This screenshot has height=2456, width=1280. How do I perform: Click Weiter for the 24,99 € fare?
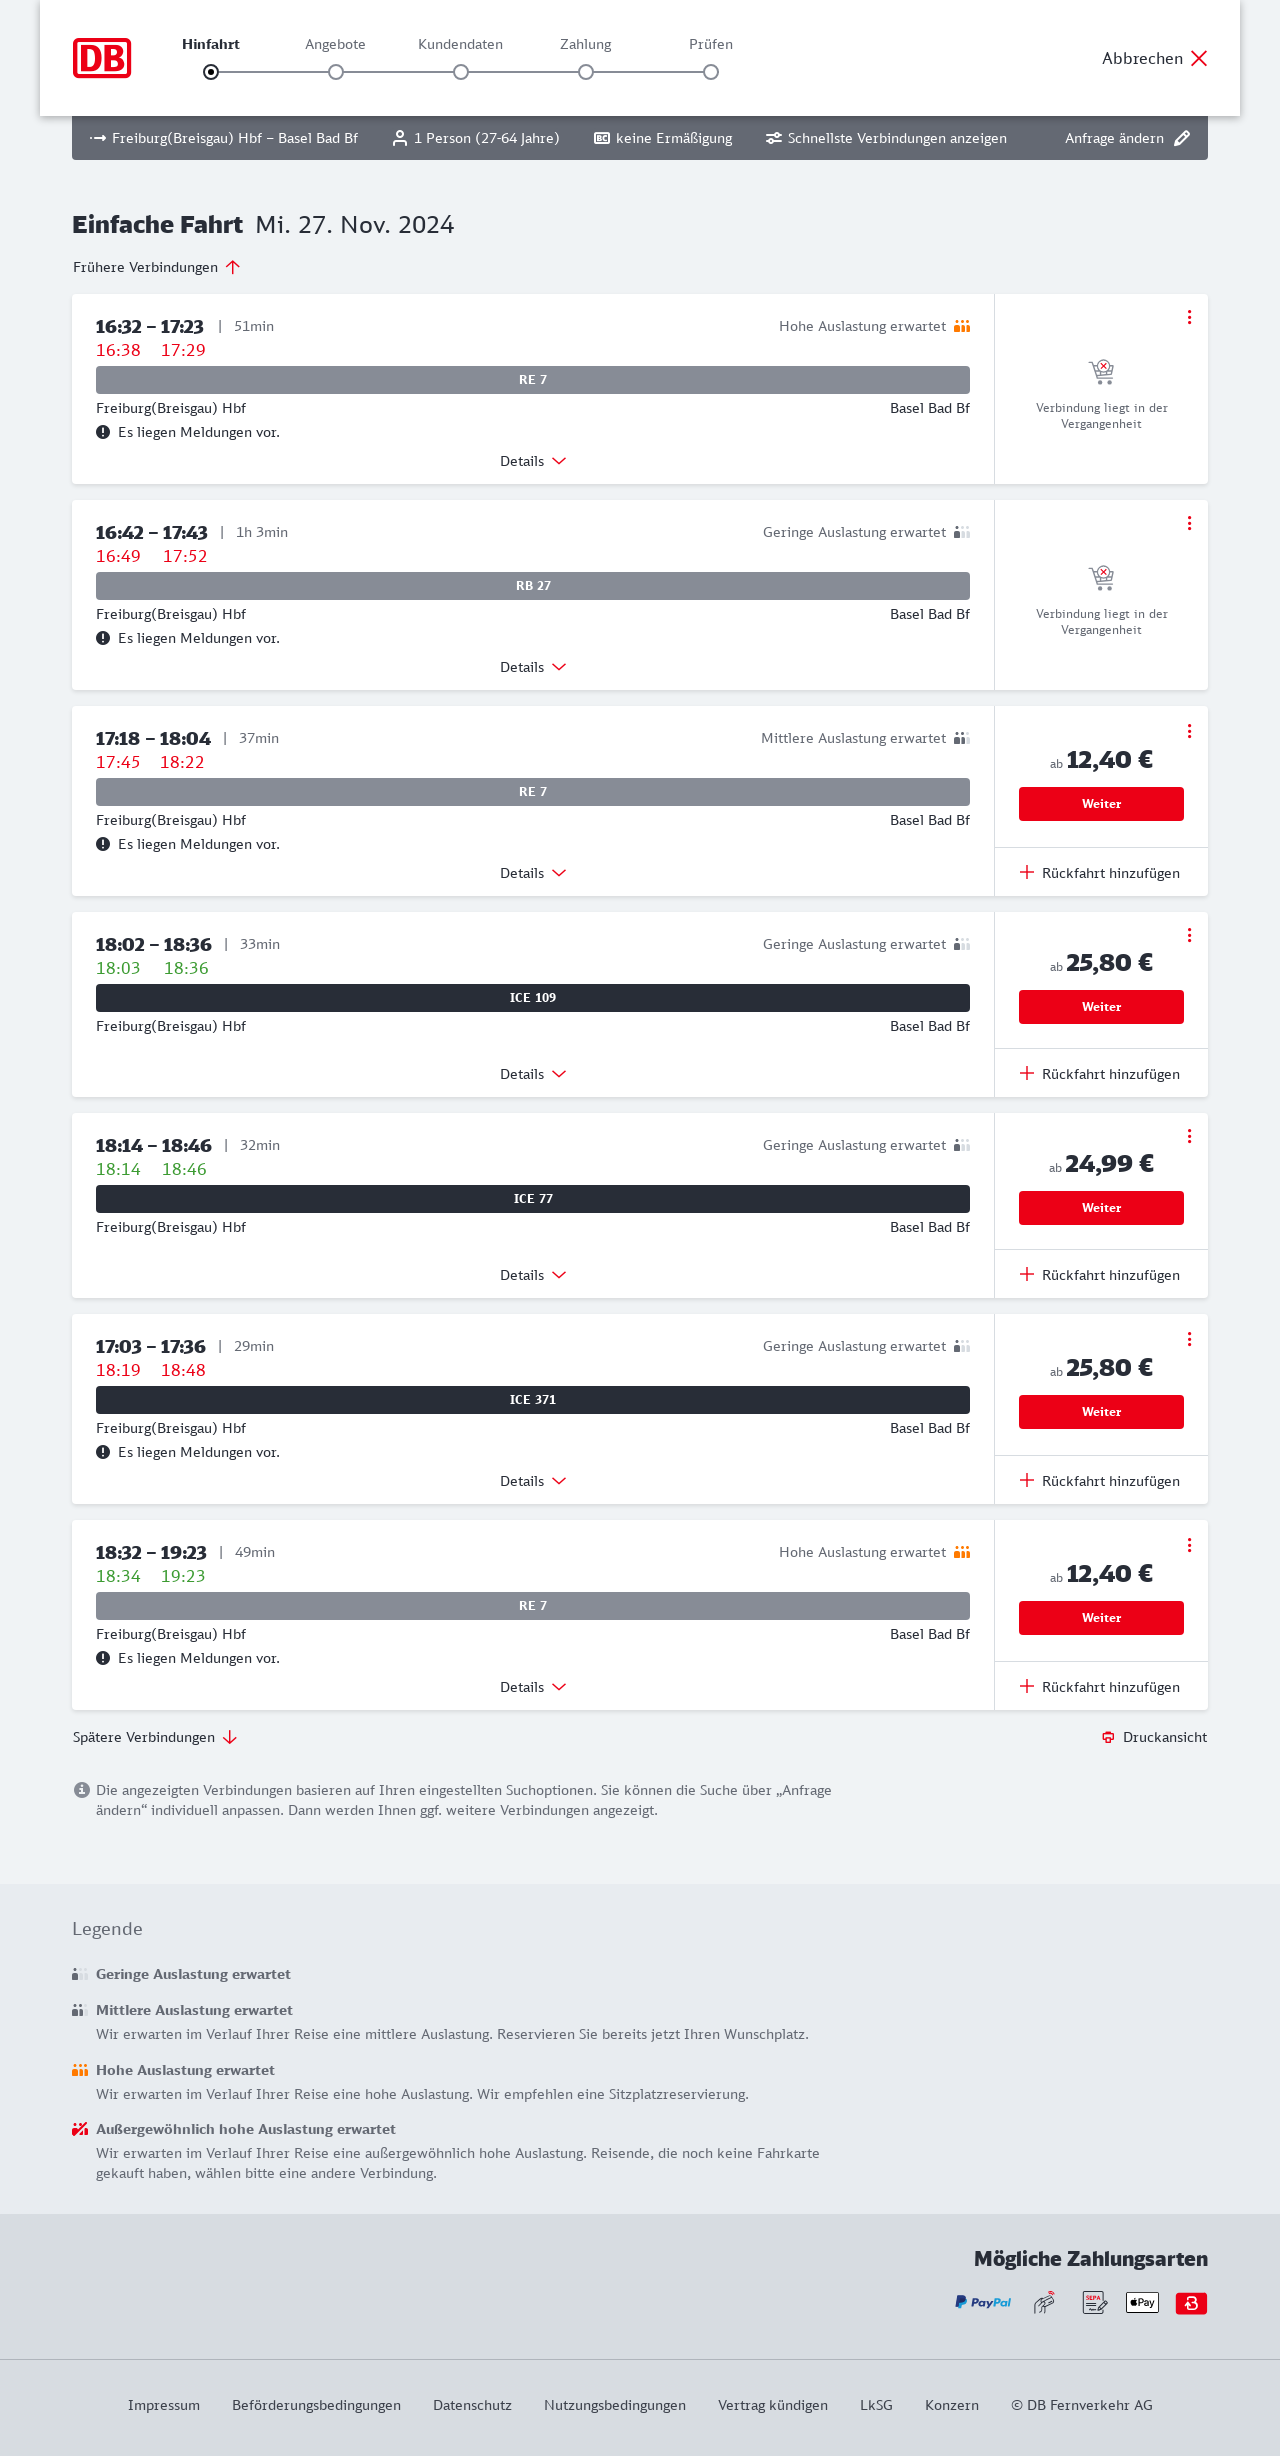coord(1101,1208)
